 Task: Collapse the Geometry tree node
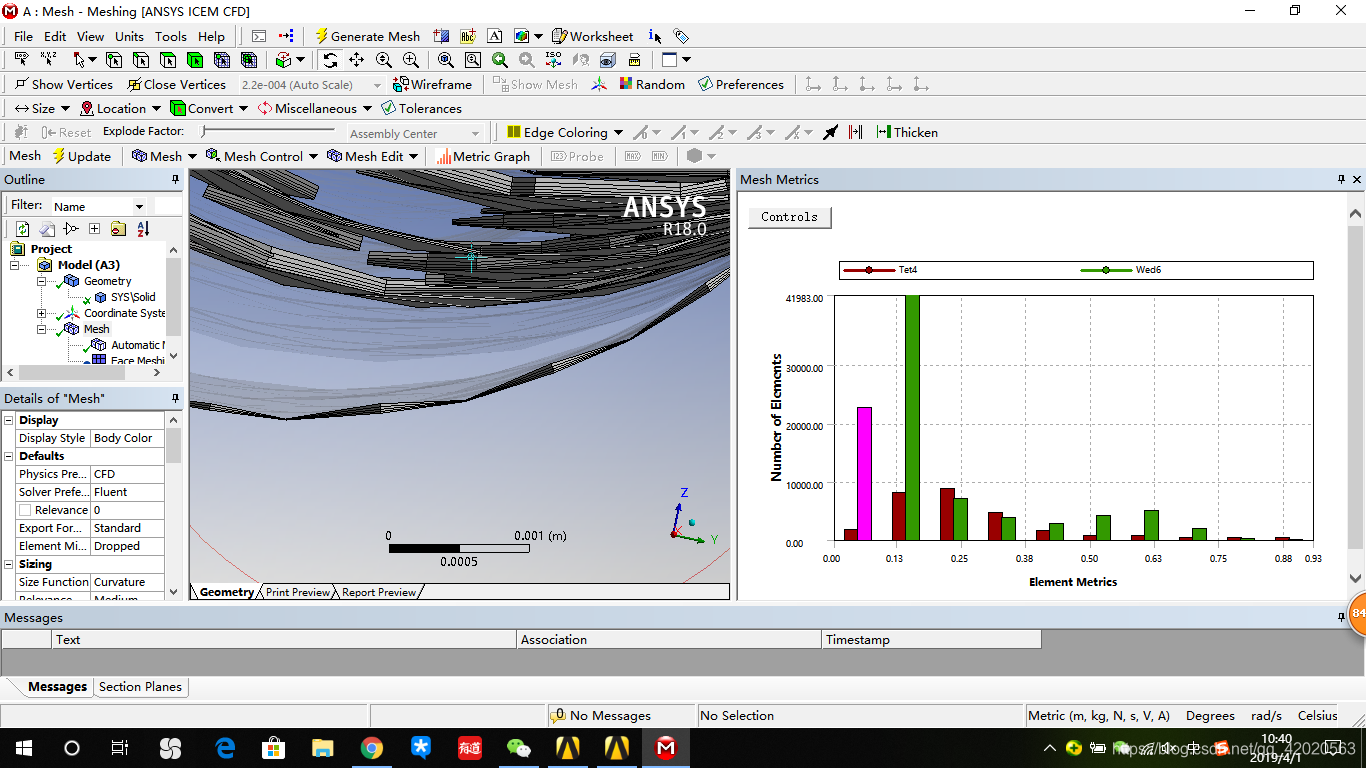(42, 281)
